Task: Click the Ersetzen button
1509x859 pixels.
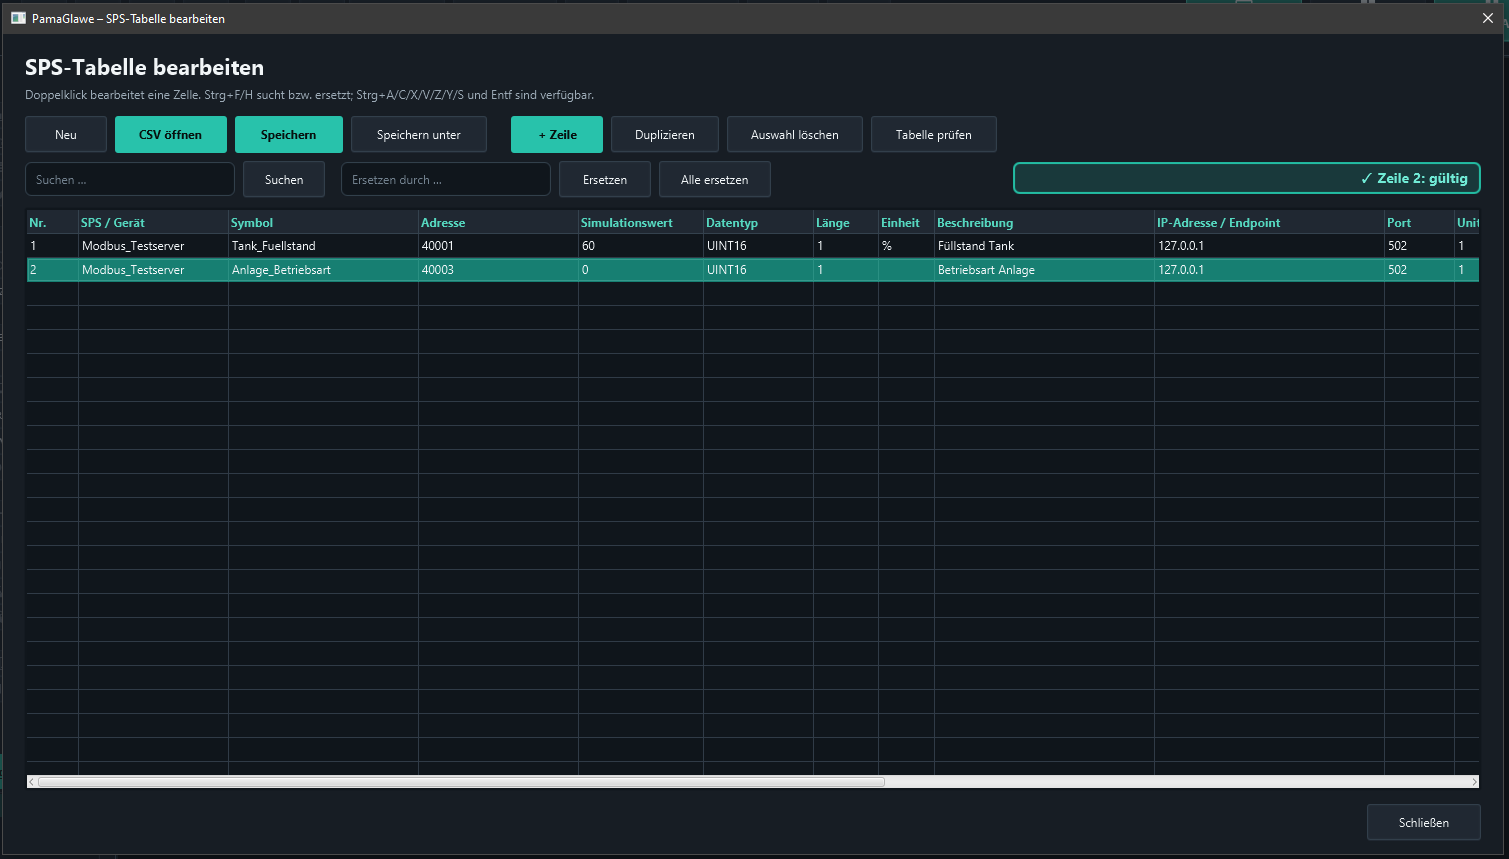Action: click(605, 179)
